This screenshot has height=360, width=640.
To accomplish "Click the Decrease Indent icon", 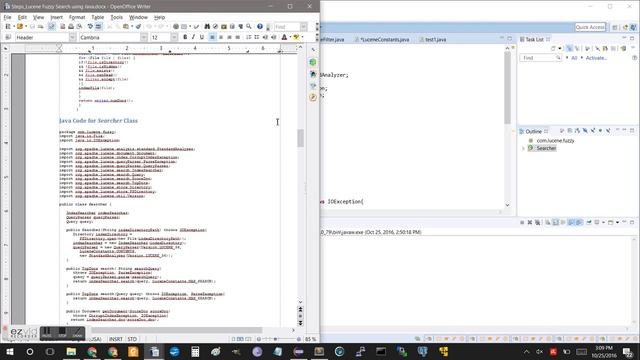I will click(x=265, y=37).
